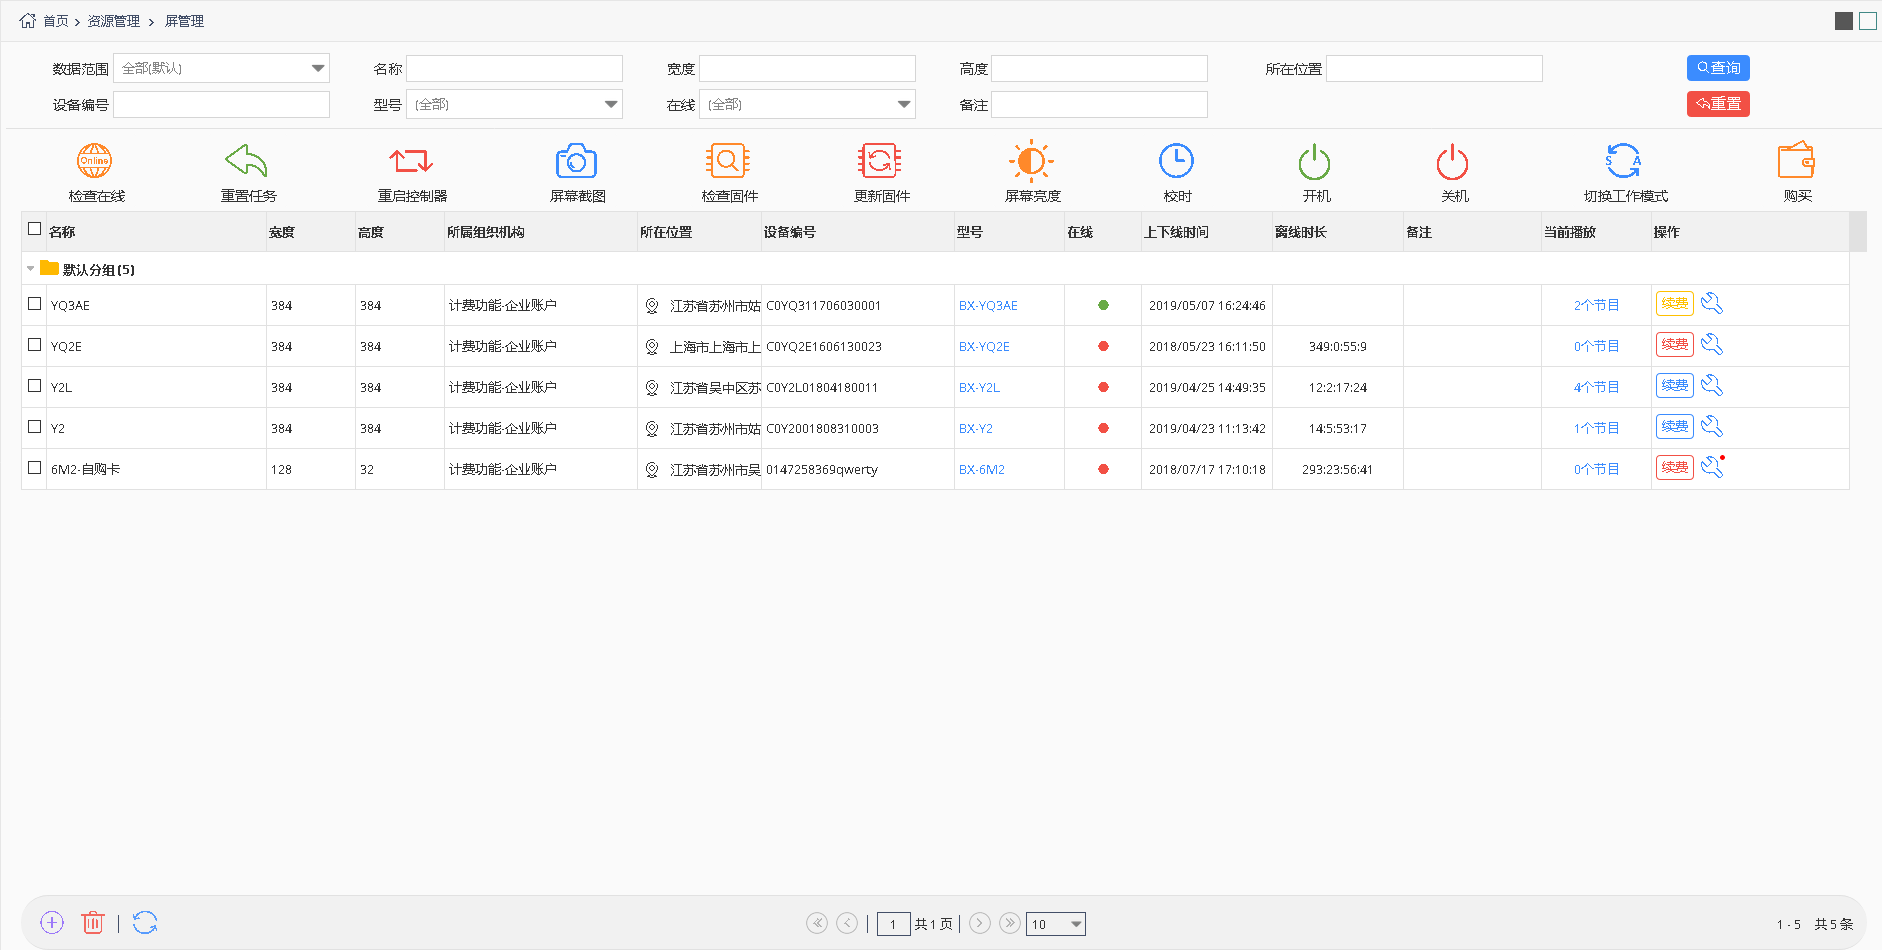Click the 重置任务 green arrow icon
This screenshot has height=950, width=1882.
[x=246, y=161]
